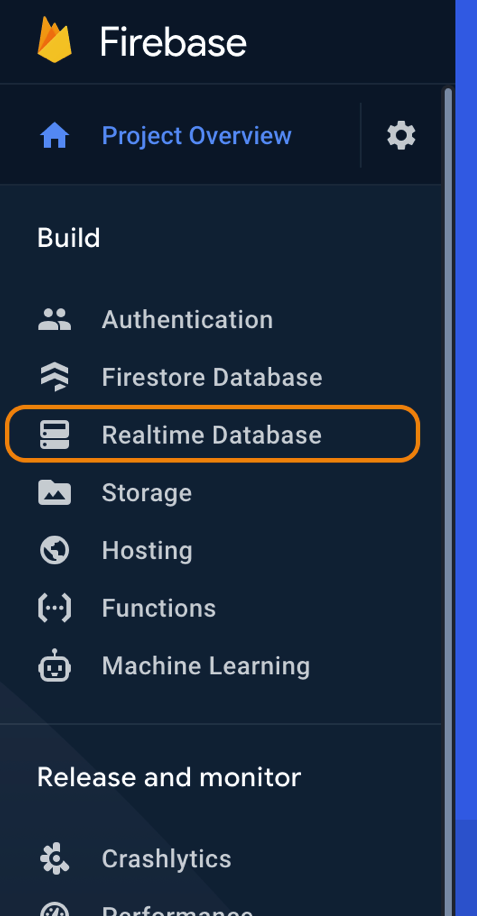This screenshot has height=916, width=477.
Task: Open Realtime Database menu item
Action: coord(211,435)
